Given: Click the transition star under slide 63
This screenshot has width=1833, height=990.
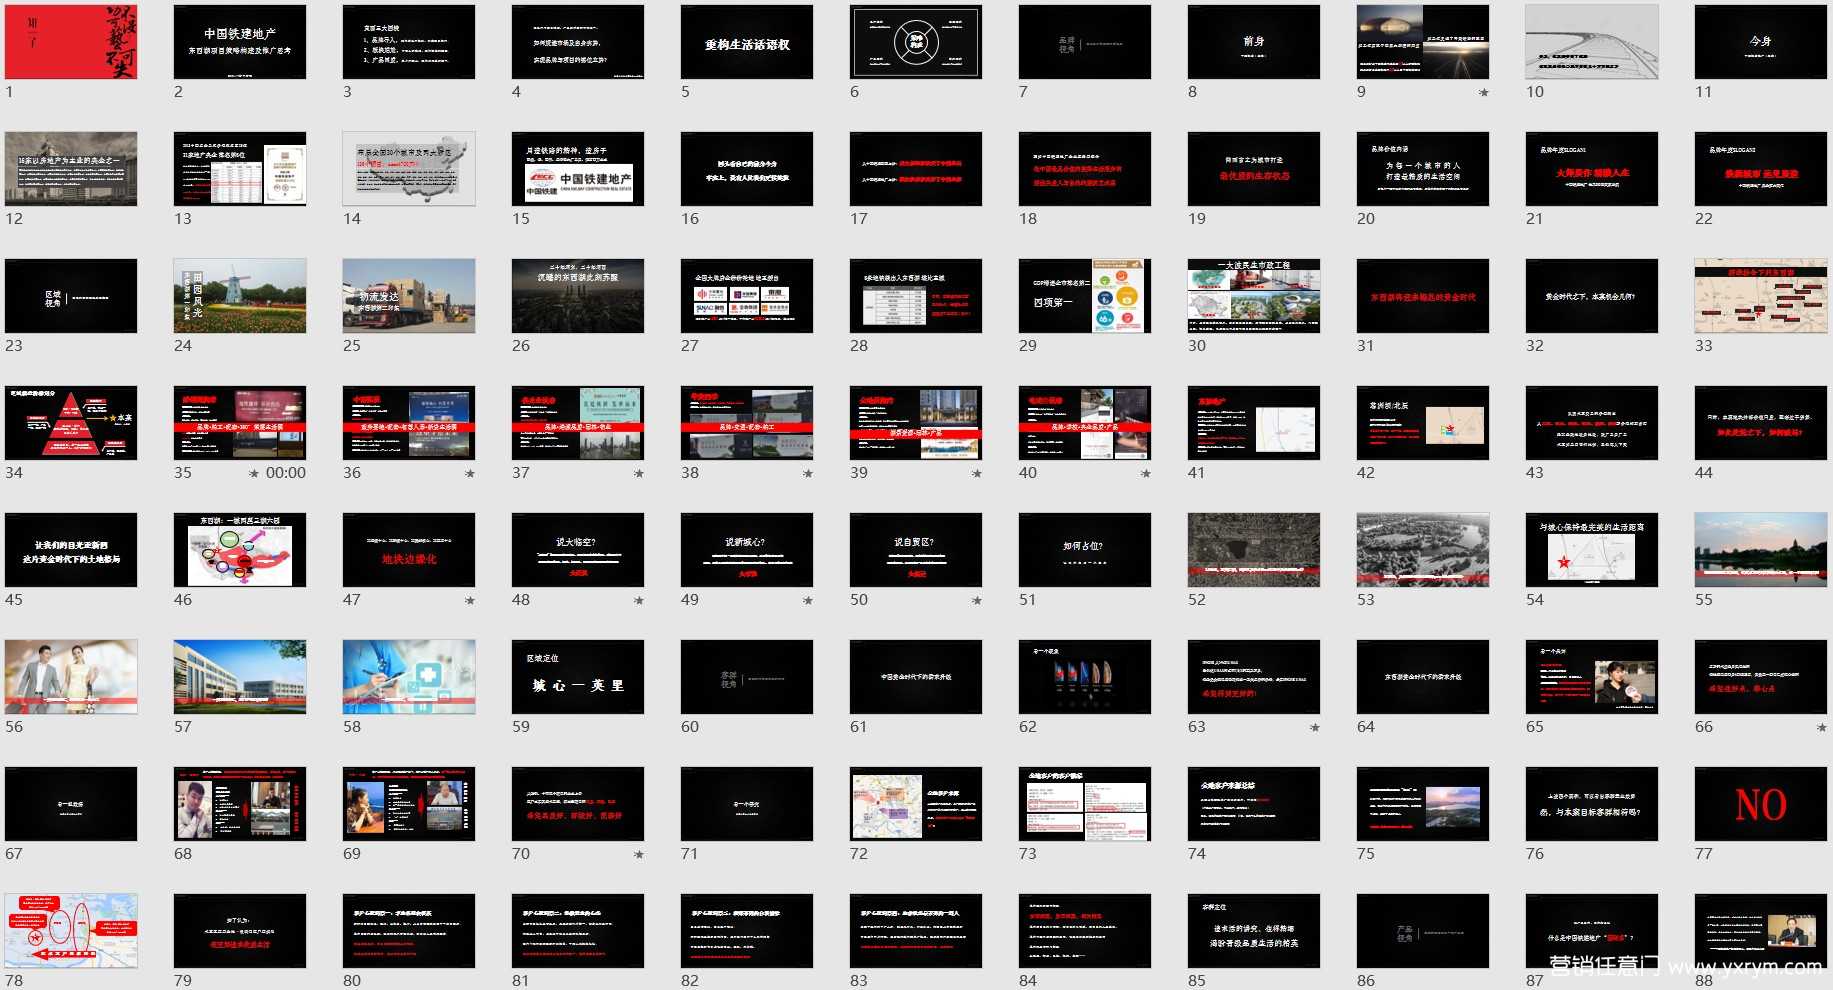Looking at the screenshot, I should [1315, 727].
